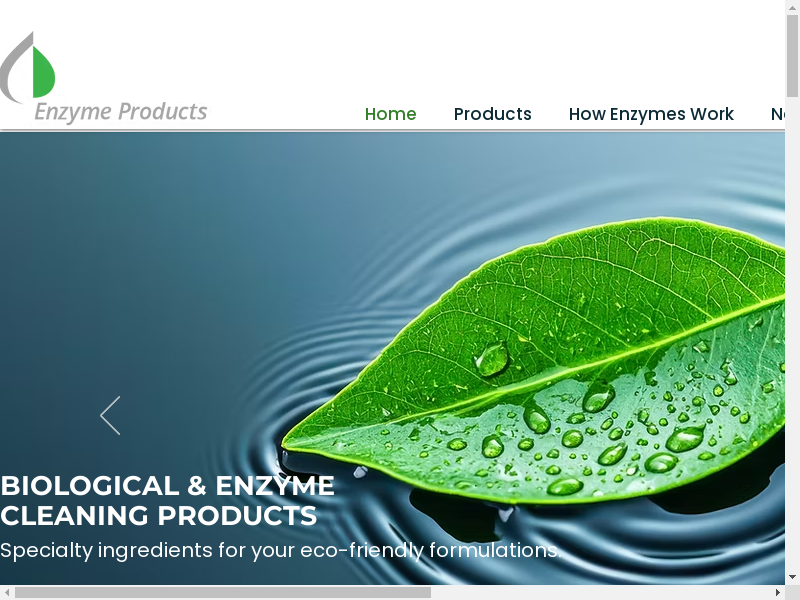Open the How Enzymes Work page
The height and width of the screenshot is (600, 800).
pos(651,114)
